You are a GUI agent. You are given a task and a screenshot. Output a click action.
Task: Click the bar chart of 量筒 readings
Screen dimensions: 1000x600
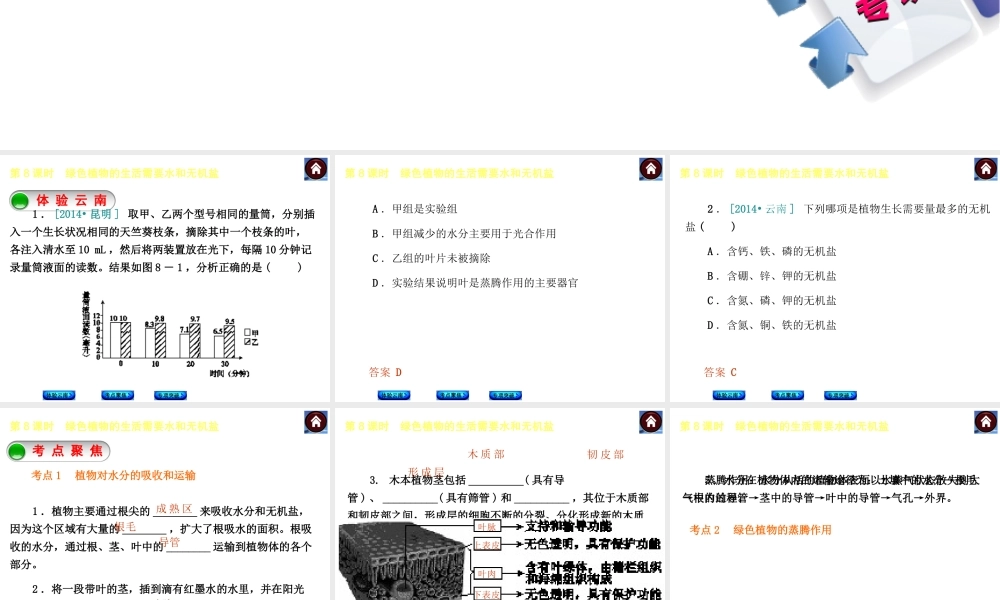(170, 335)
